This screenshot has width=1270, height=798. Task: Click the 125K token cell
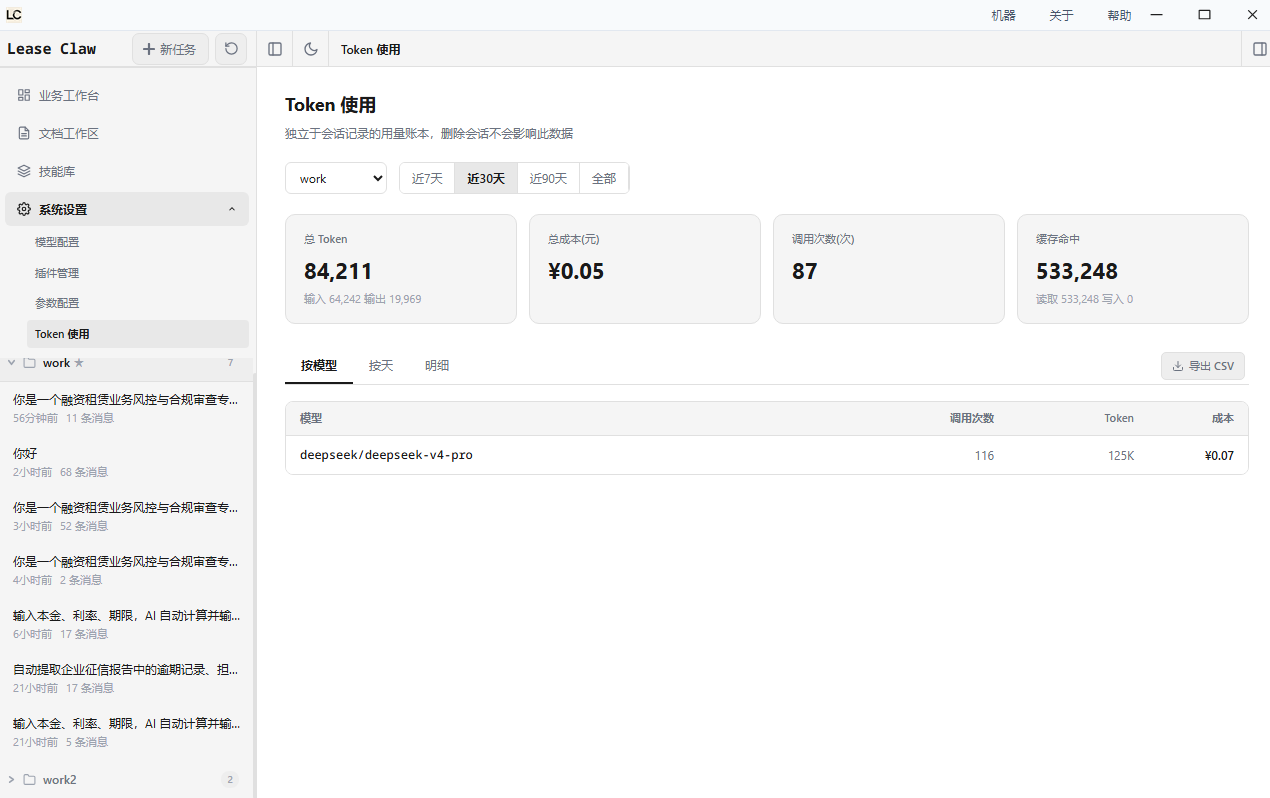click(1119, 455)
